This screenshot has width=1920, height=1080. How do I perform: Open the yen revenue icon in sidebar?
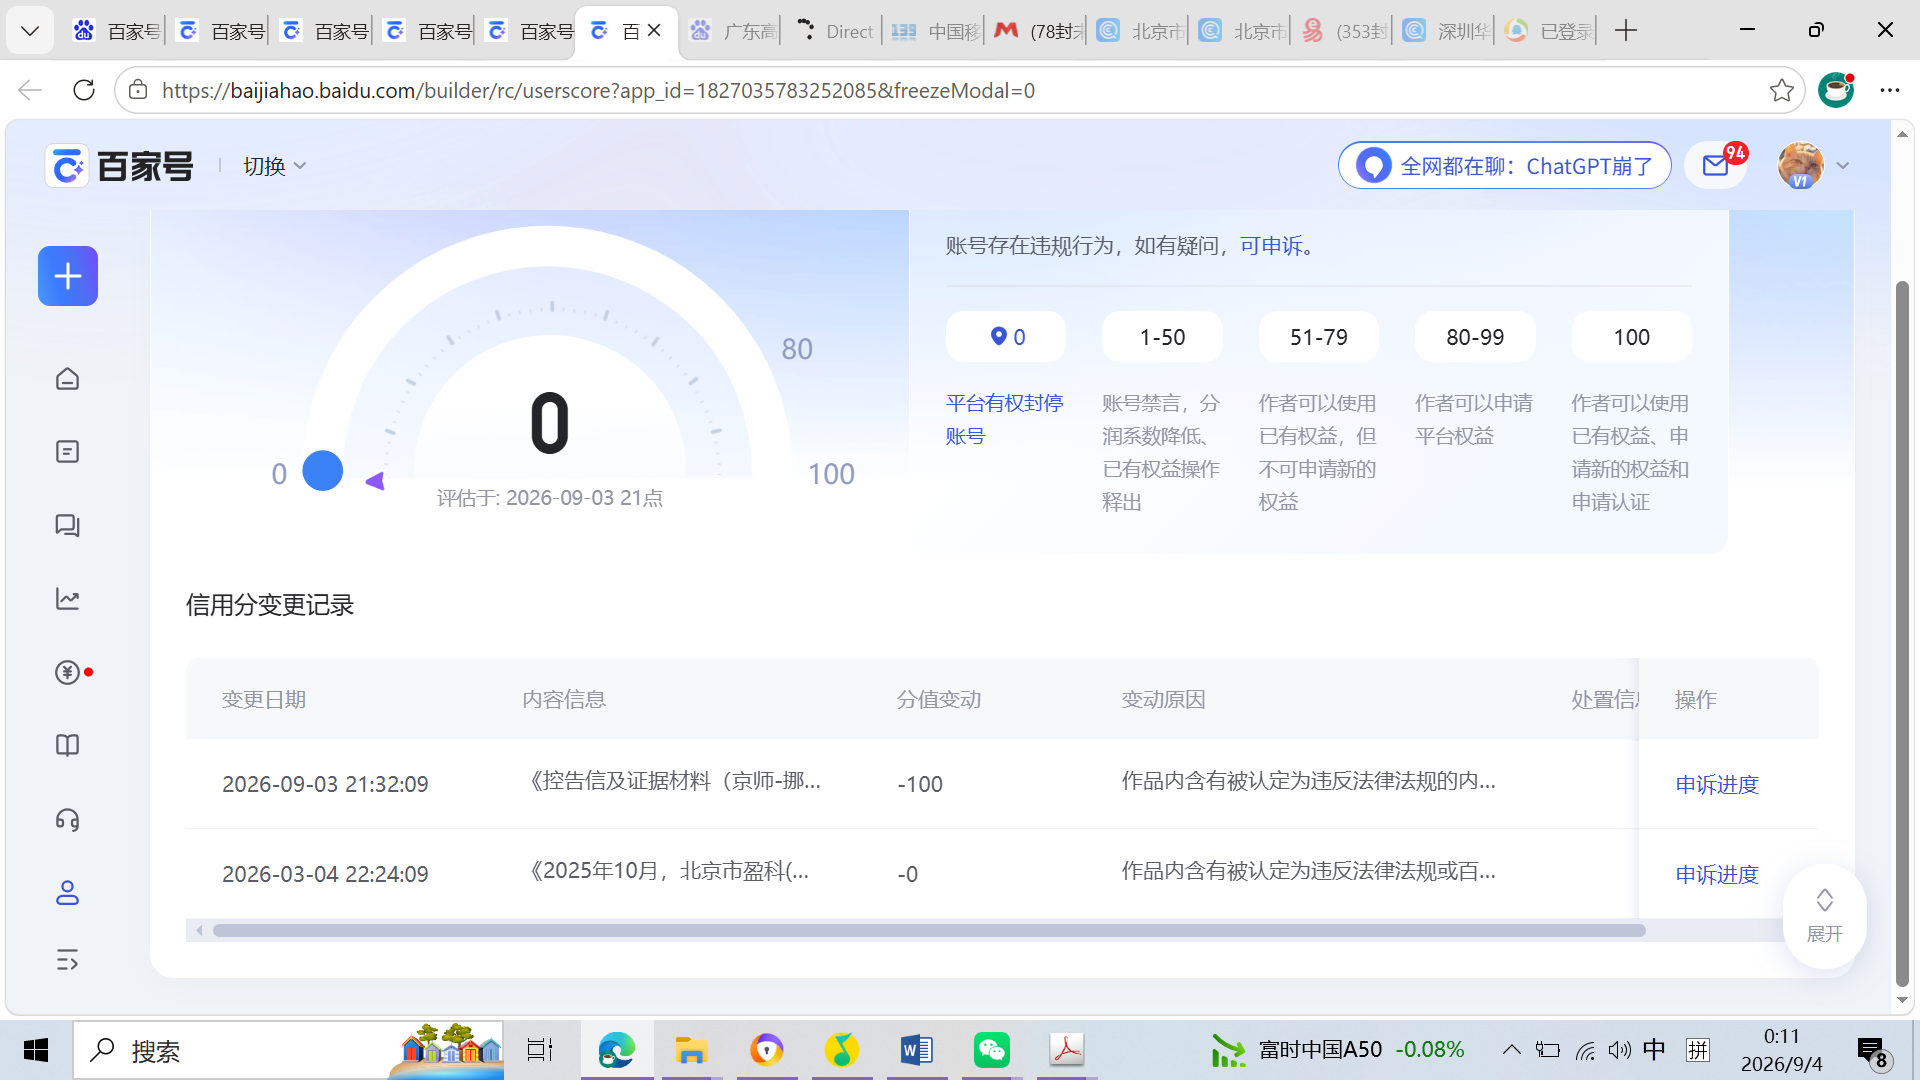point(67,672)
